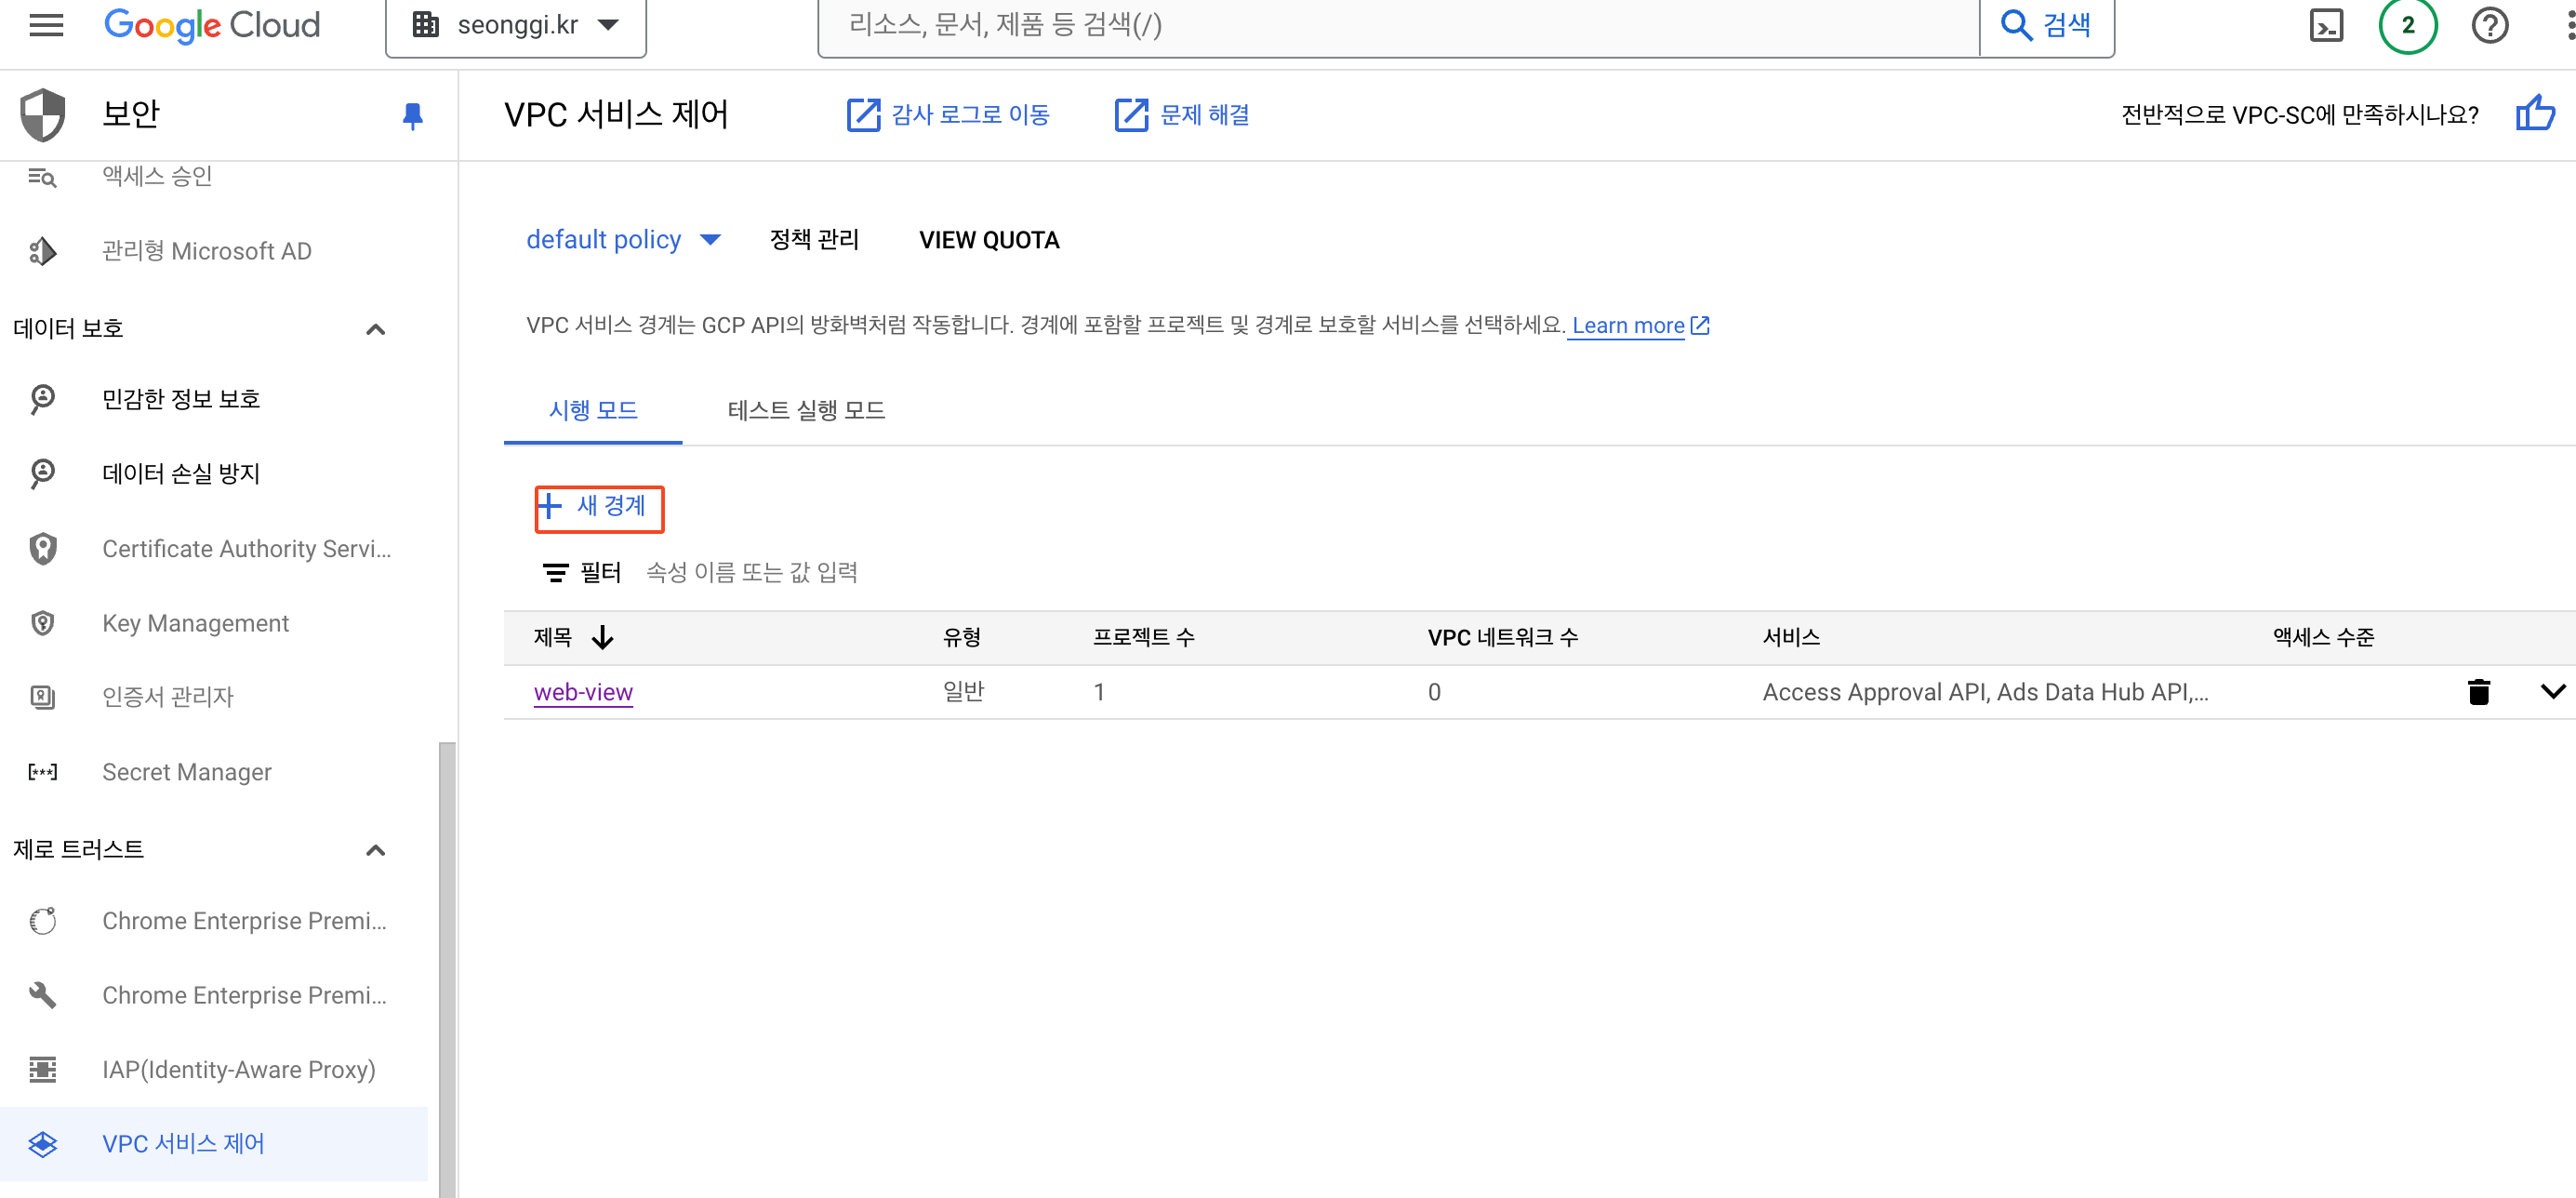The width and height of the screenshot is (2576, 1198).
Task: Sort table by 제목 column arrow
Action: (x=602, y=638)
